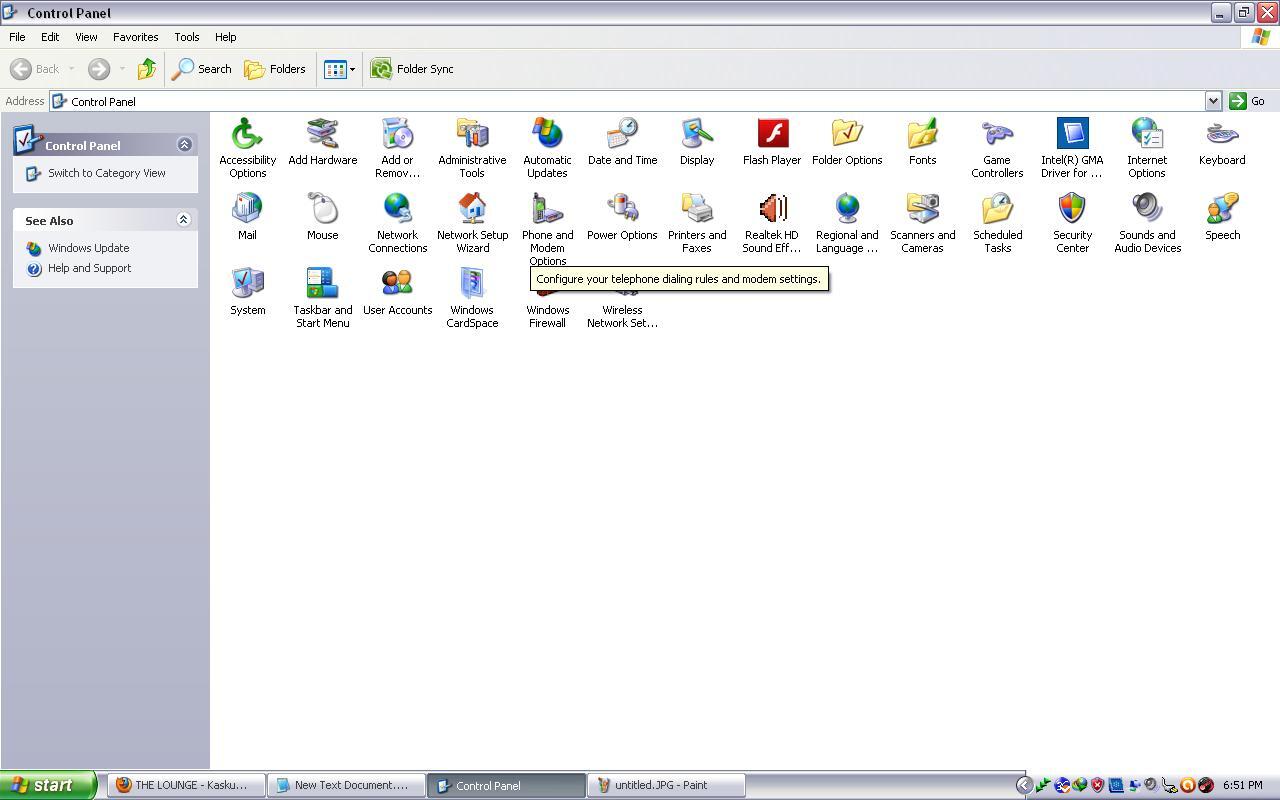Open Display properties icon

[697, 133]
